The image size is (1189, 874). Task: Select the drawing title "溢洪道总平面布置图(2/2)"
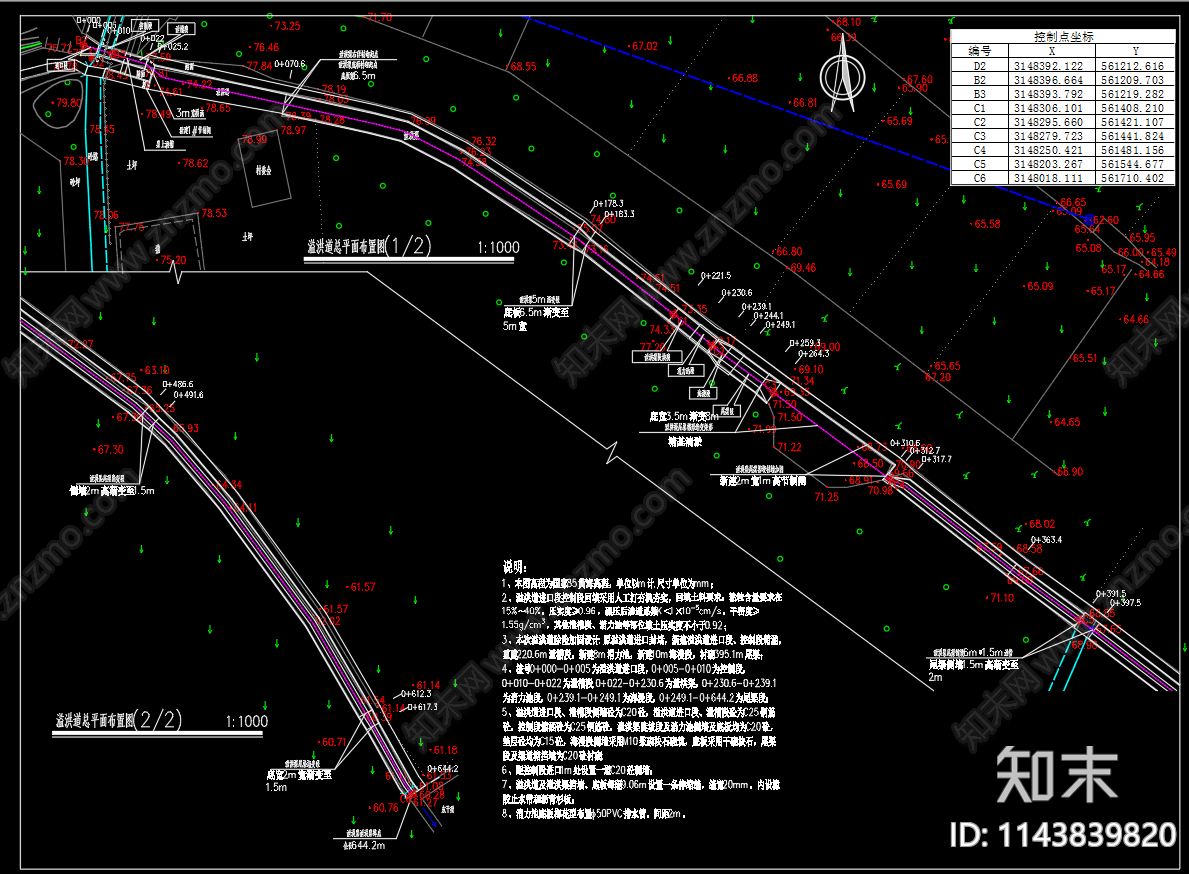[118, 720]
